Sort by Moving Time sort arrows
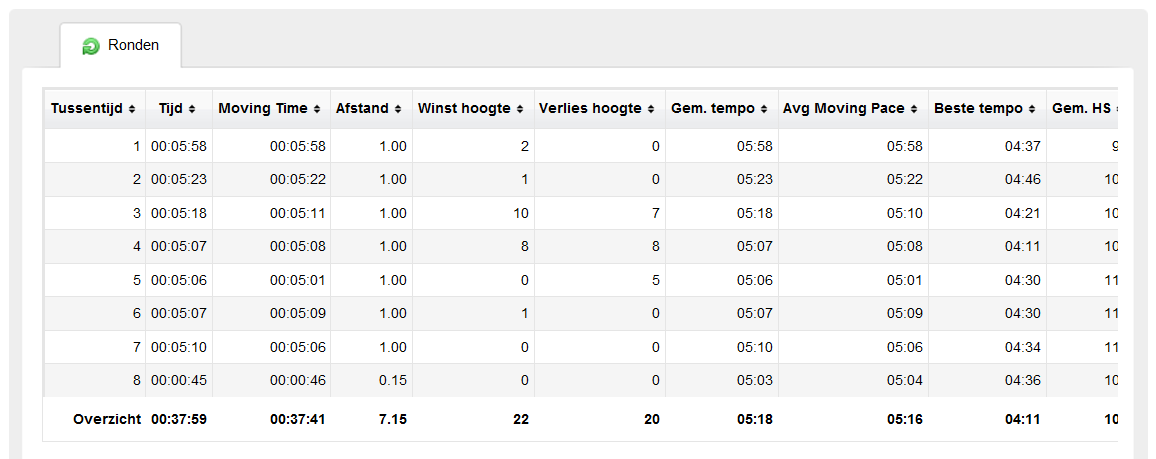 (x=316, y=109)
